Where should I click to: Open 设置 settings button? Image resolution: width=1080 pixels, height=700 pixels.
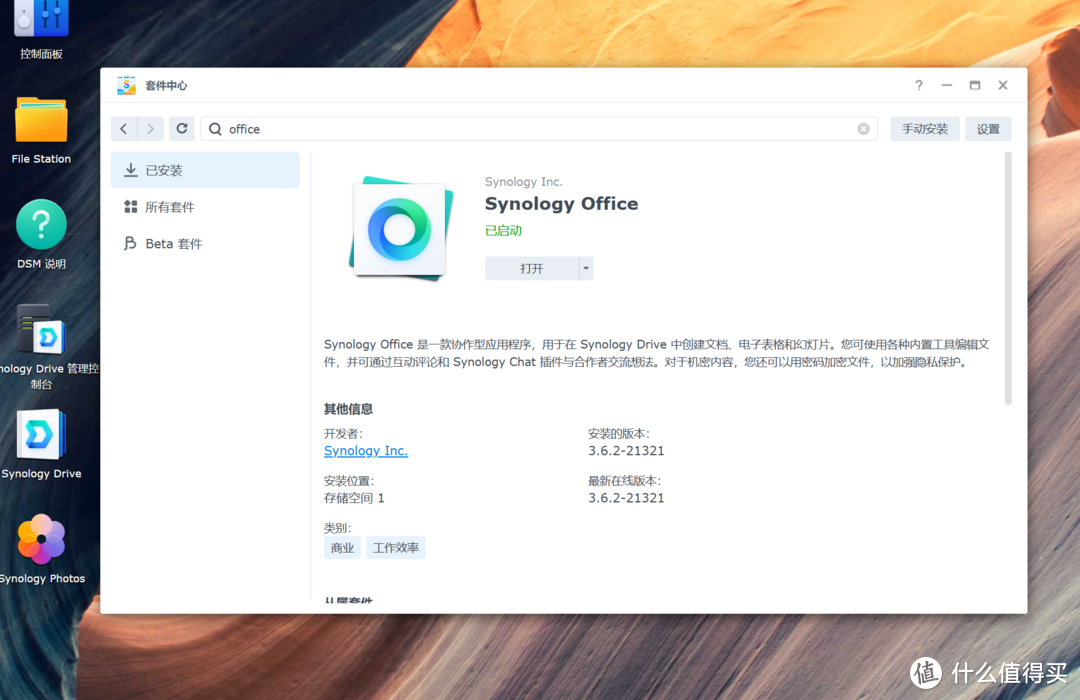pyautogui.click(x=988, y=129)
